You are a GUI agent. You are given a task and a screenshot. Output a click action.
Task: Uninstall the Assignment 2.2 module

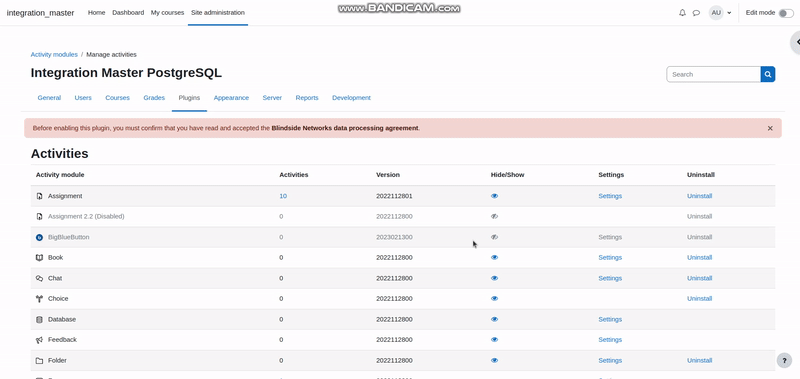699,216
